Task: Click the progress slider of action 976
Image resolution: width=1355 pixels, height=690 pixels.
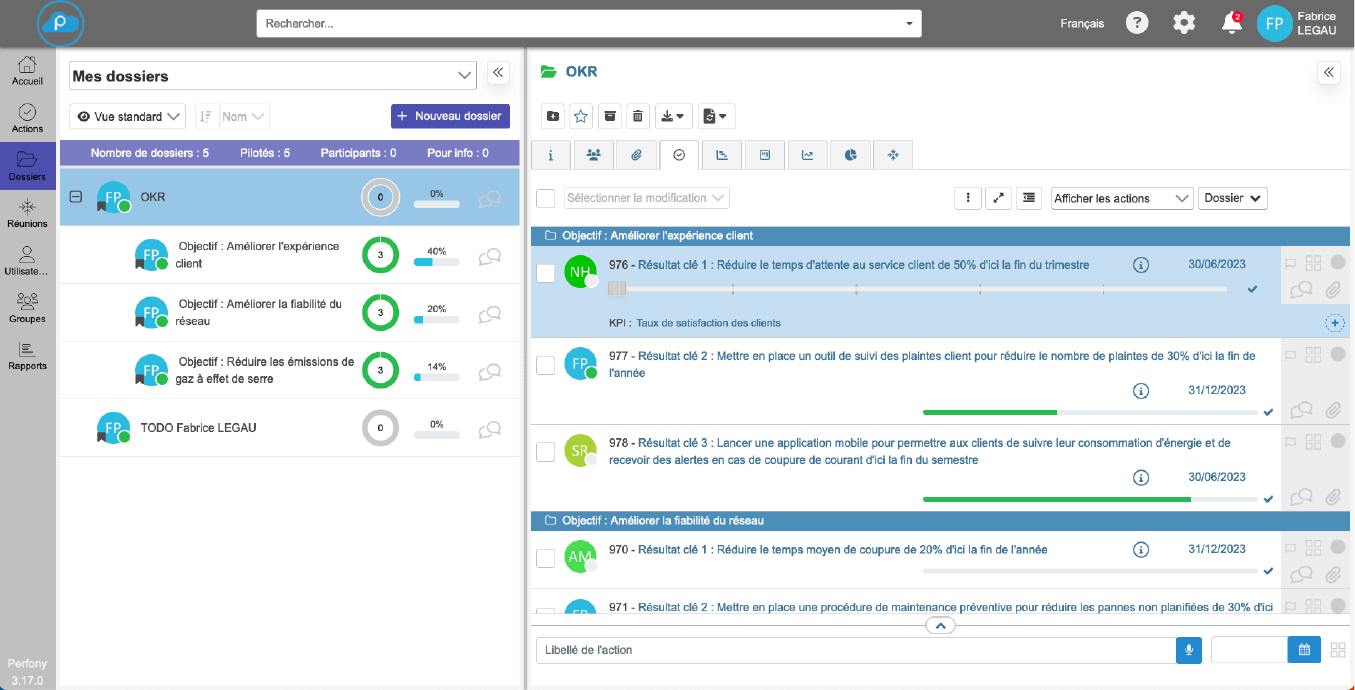Action: point(922,289)
